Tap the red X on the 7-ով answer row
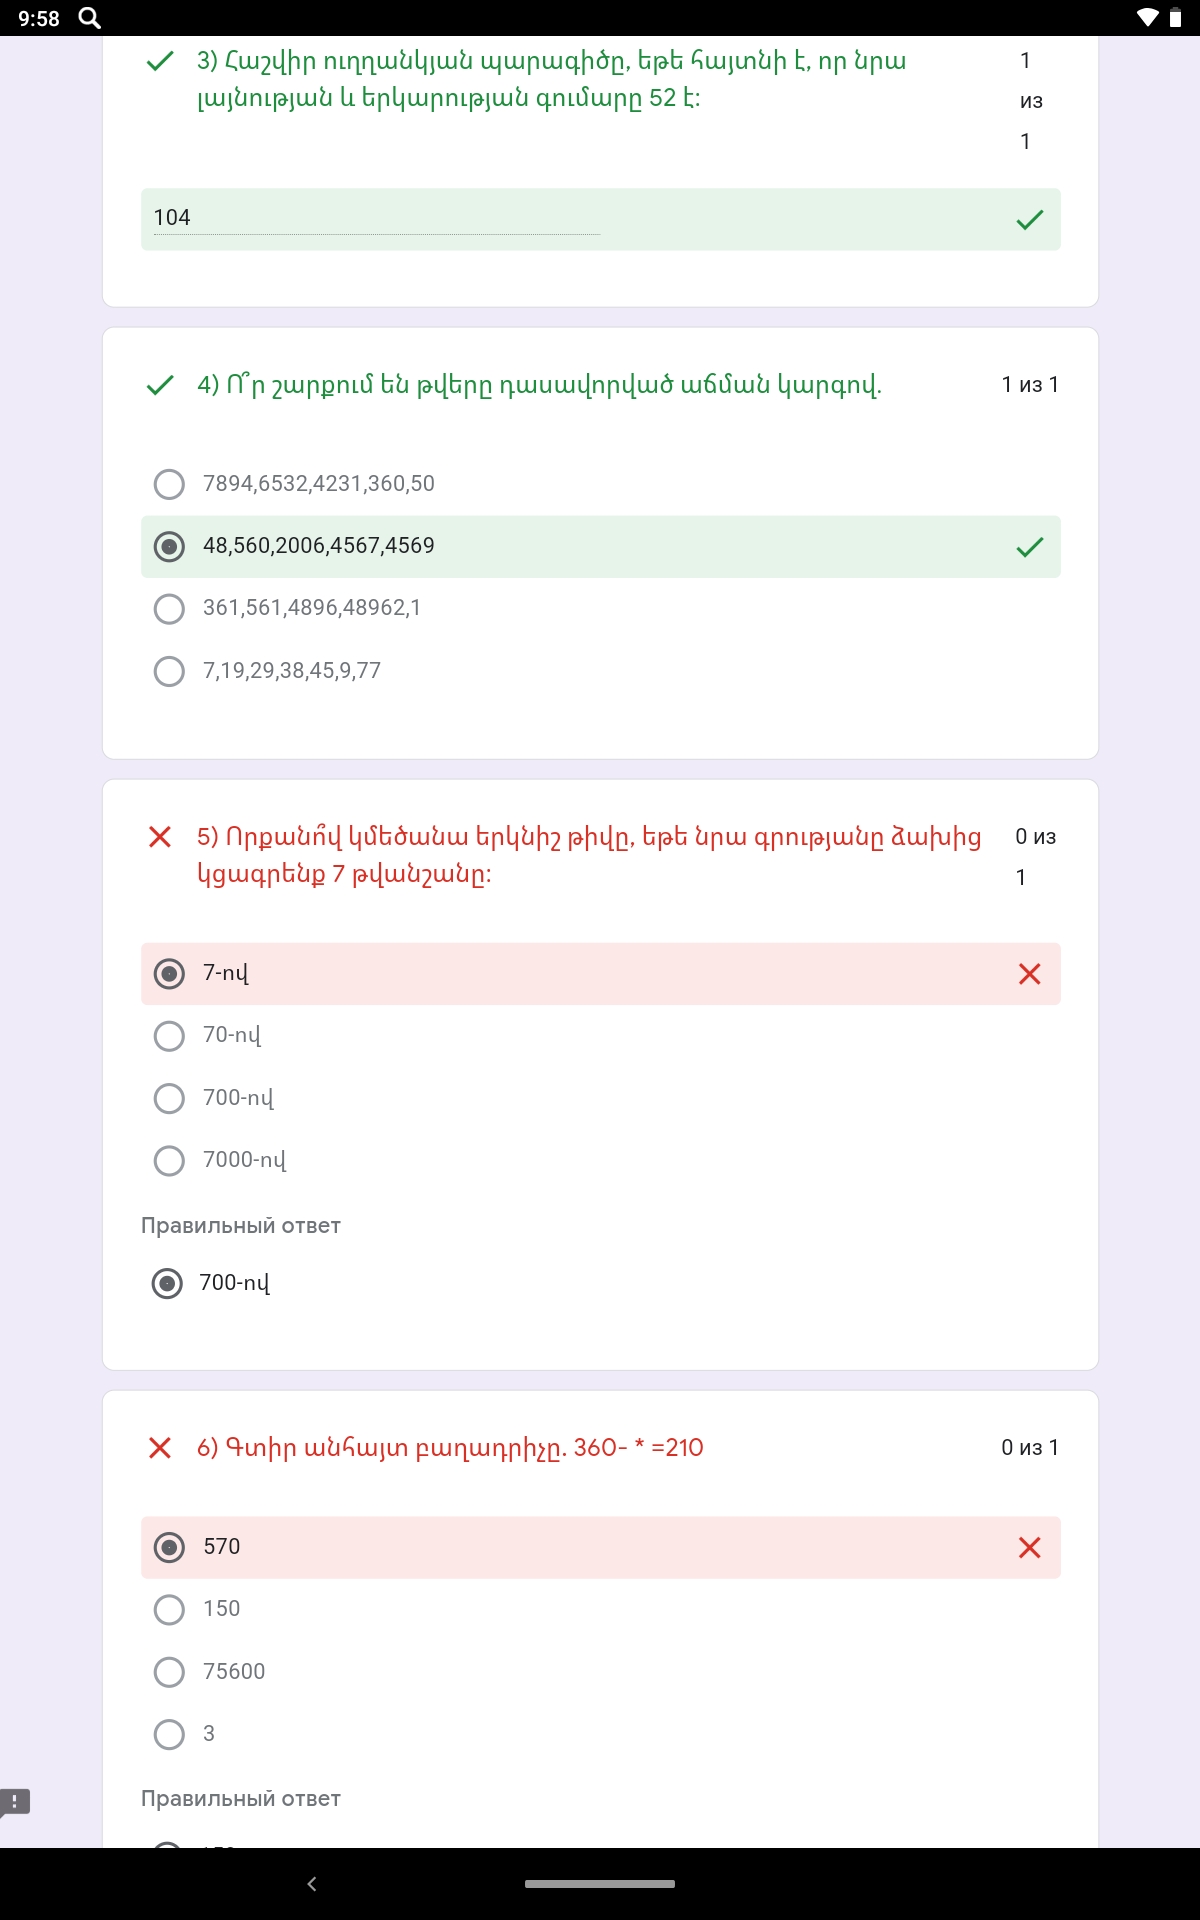This screenshot has height=1920, width=1200. coord(1029,974)
